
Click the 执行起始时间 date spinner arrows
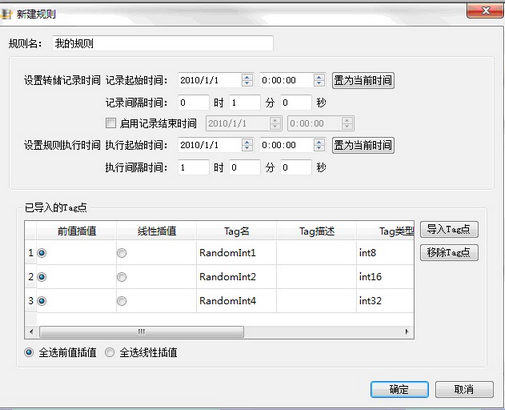point(247,145)
